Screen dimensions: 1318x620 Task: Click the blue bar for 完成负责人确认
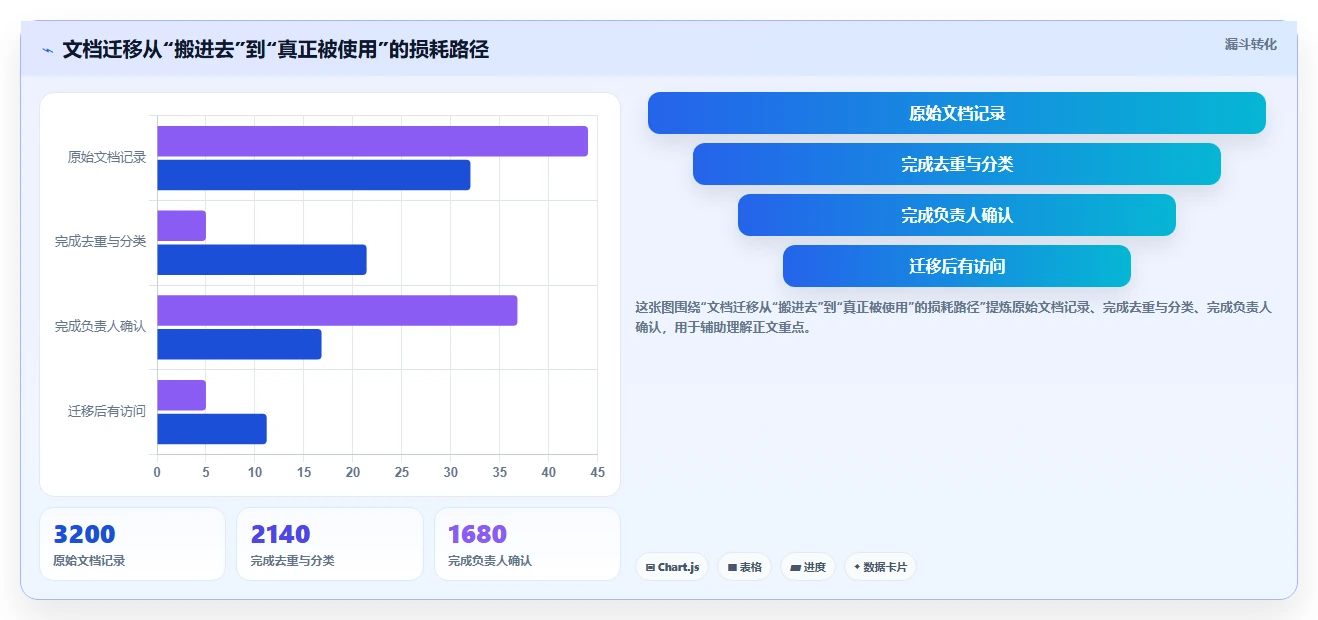click(239, 344)
